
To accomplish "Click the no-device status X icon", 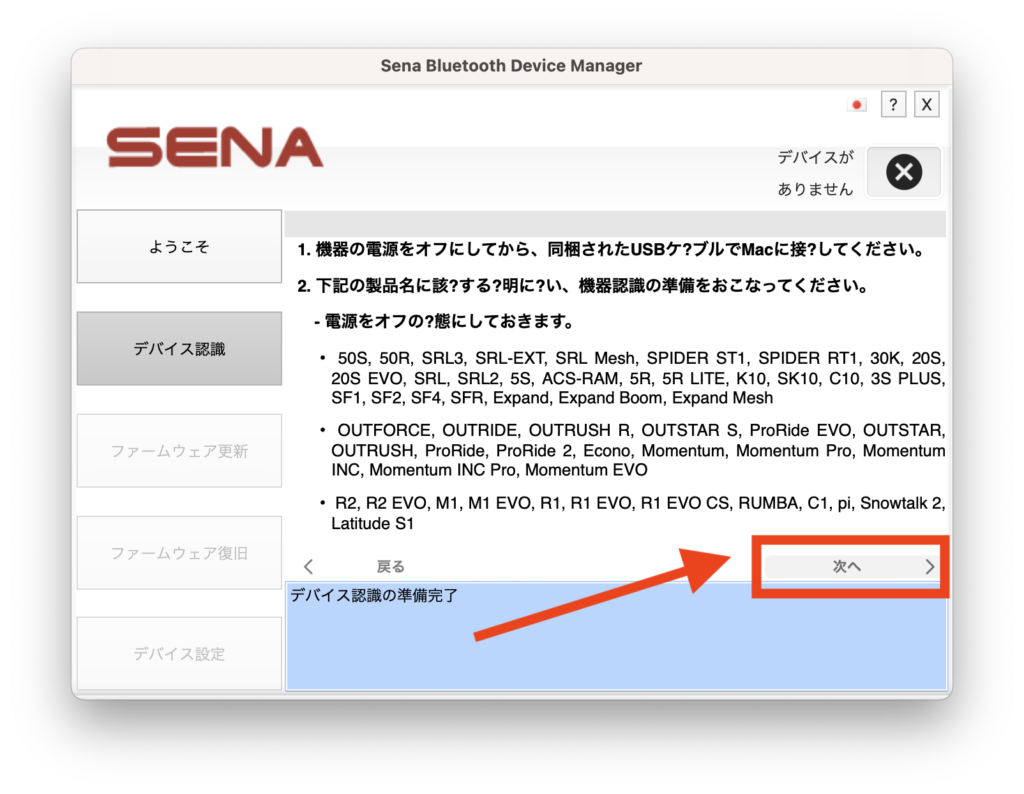I will 904,172.
